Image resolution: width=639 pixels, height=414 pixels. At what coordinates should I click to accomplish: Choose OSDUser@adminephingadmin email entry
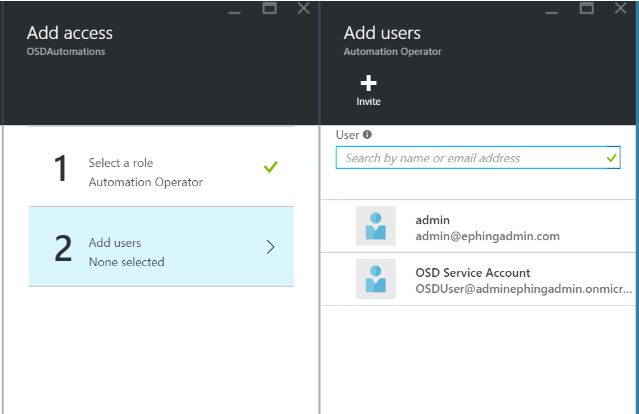(524, 289)
